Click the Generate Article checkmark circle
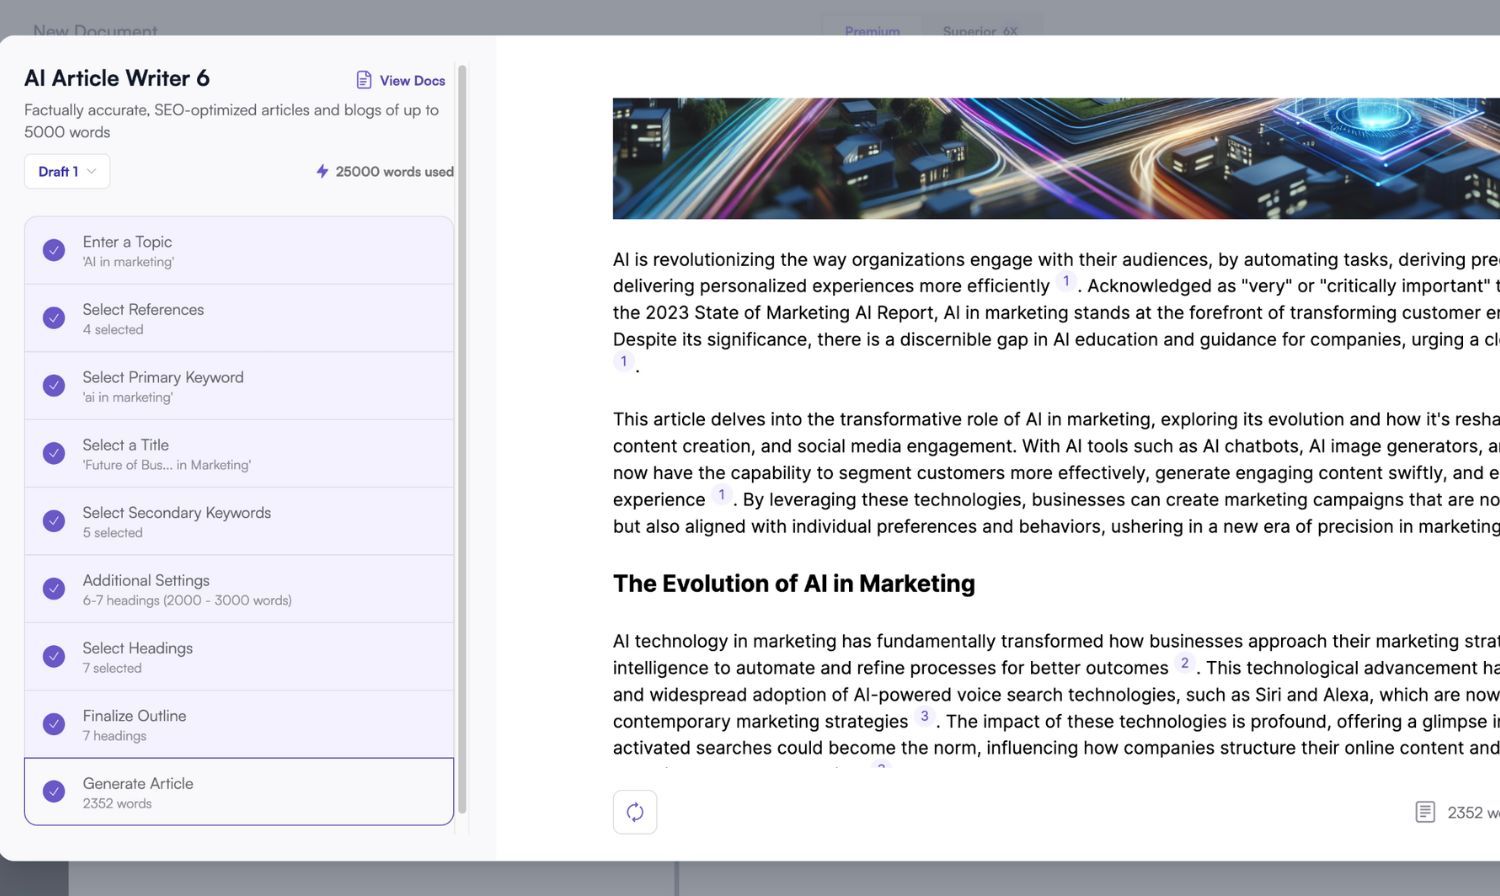Image resolution: width=1500 pixels, height=896 pixels. coord(54,791)
